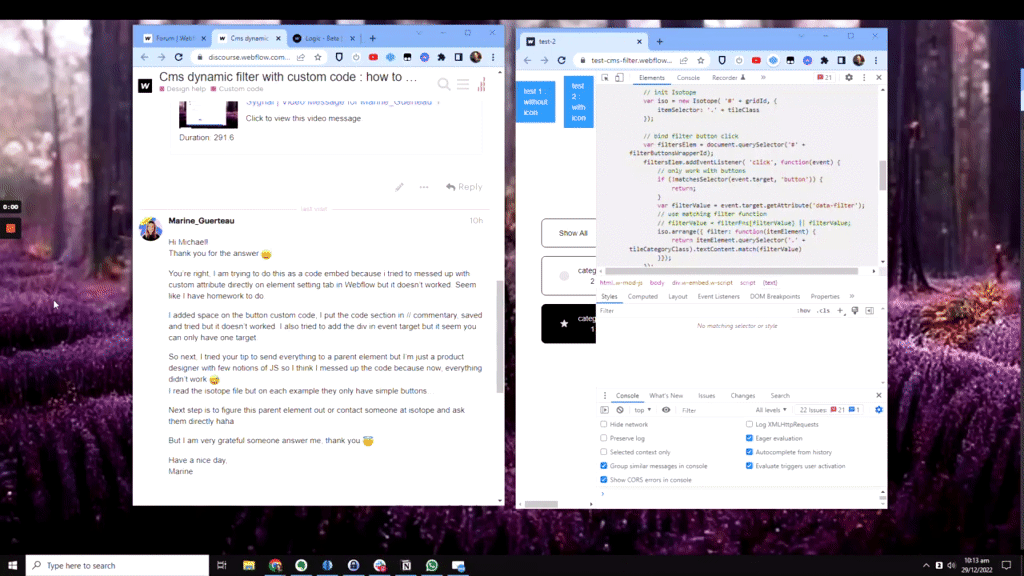Clear the console with the prohibition icon

click(x=621, y=410)
